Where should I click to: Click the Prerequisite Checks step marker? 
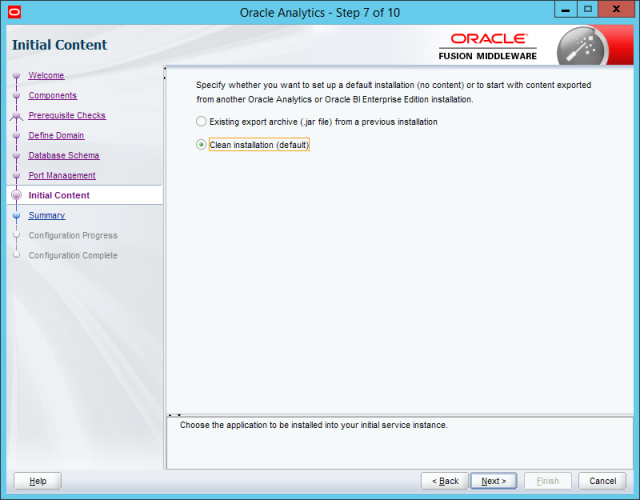click(16, 116)
